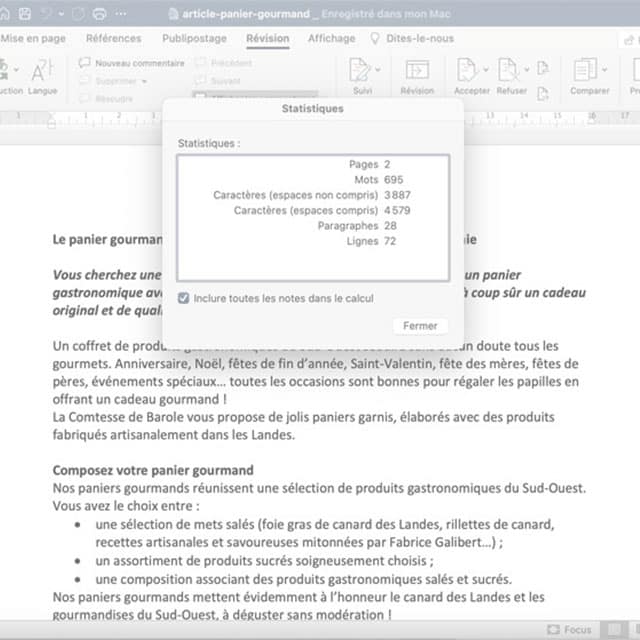Expand the Refuser dropdown arrow
This screenshot has height=640, width=640.
tap(527, 69)
